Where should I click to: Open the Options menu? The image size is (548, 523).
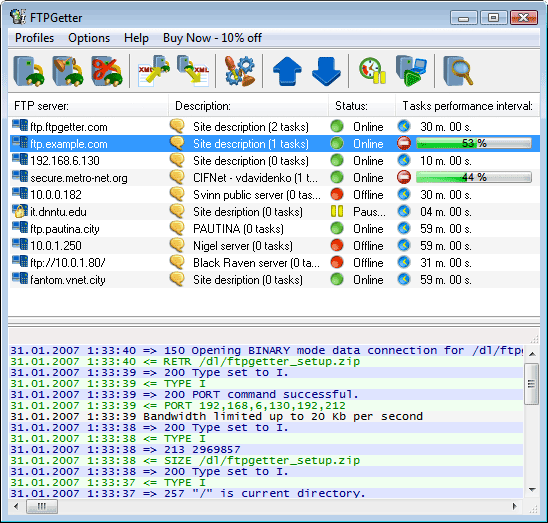[89, 38]
